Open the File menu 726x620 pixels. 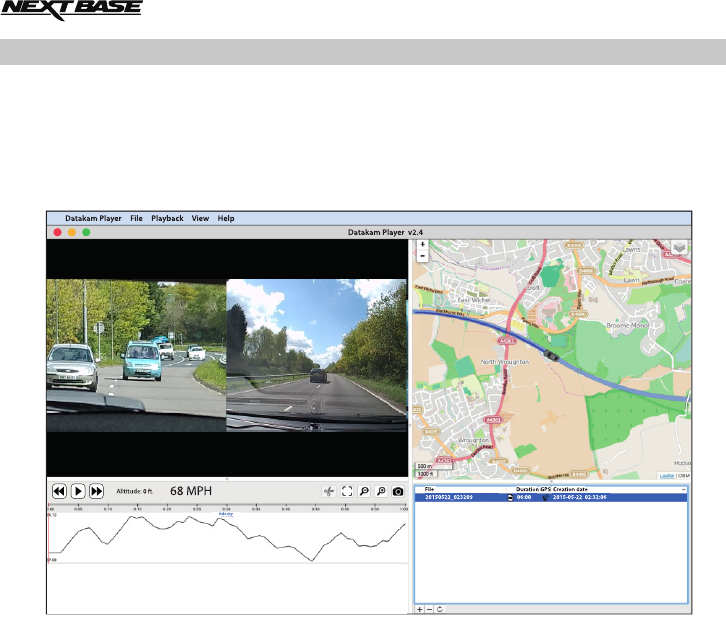click(136, 218)
